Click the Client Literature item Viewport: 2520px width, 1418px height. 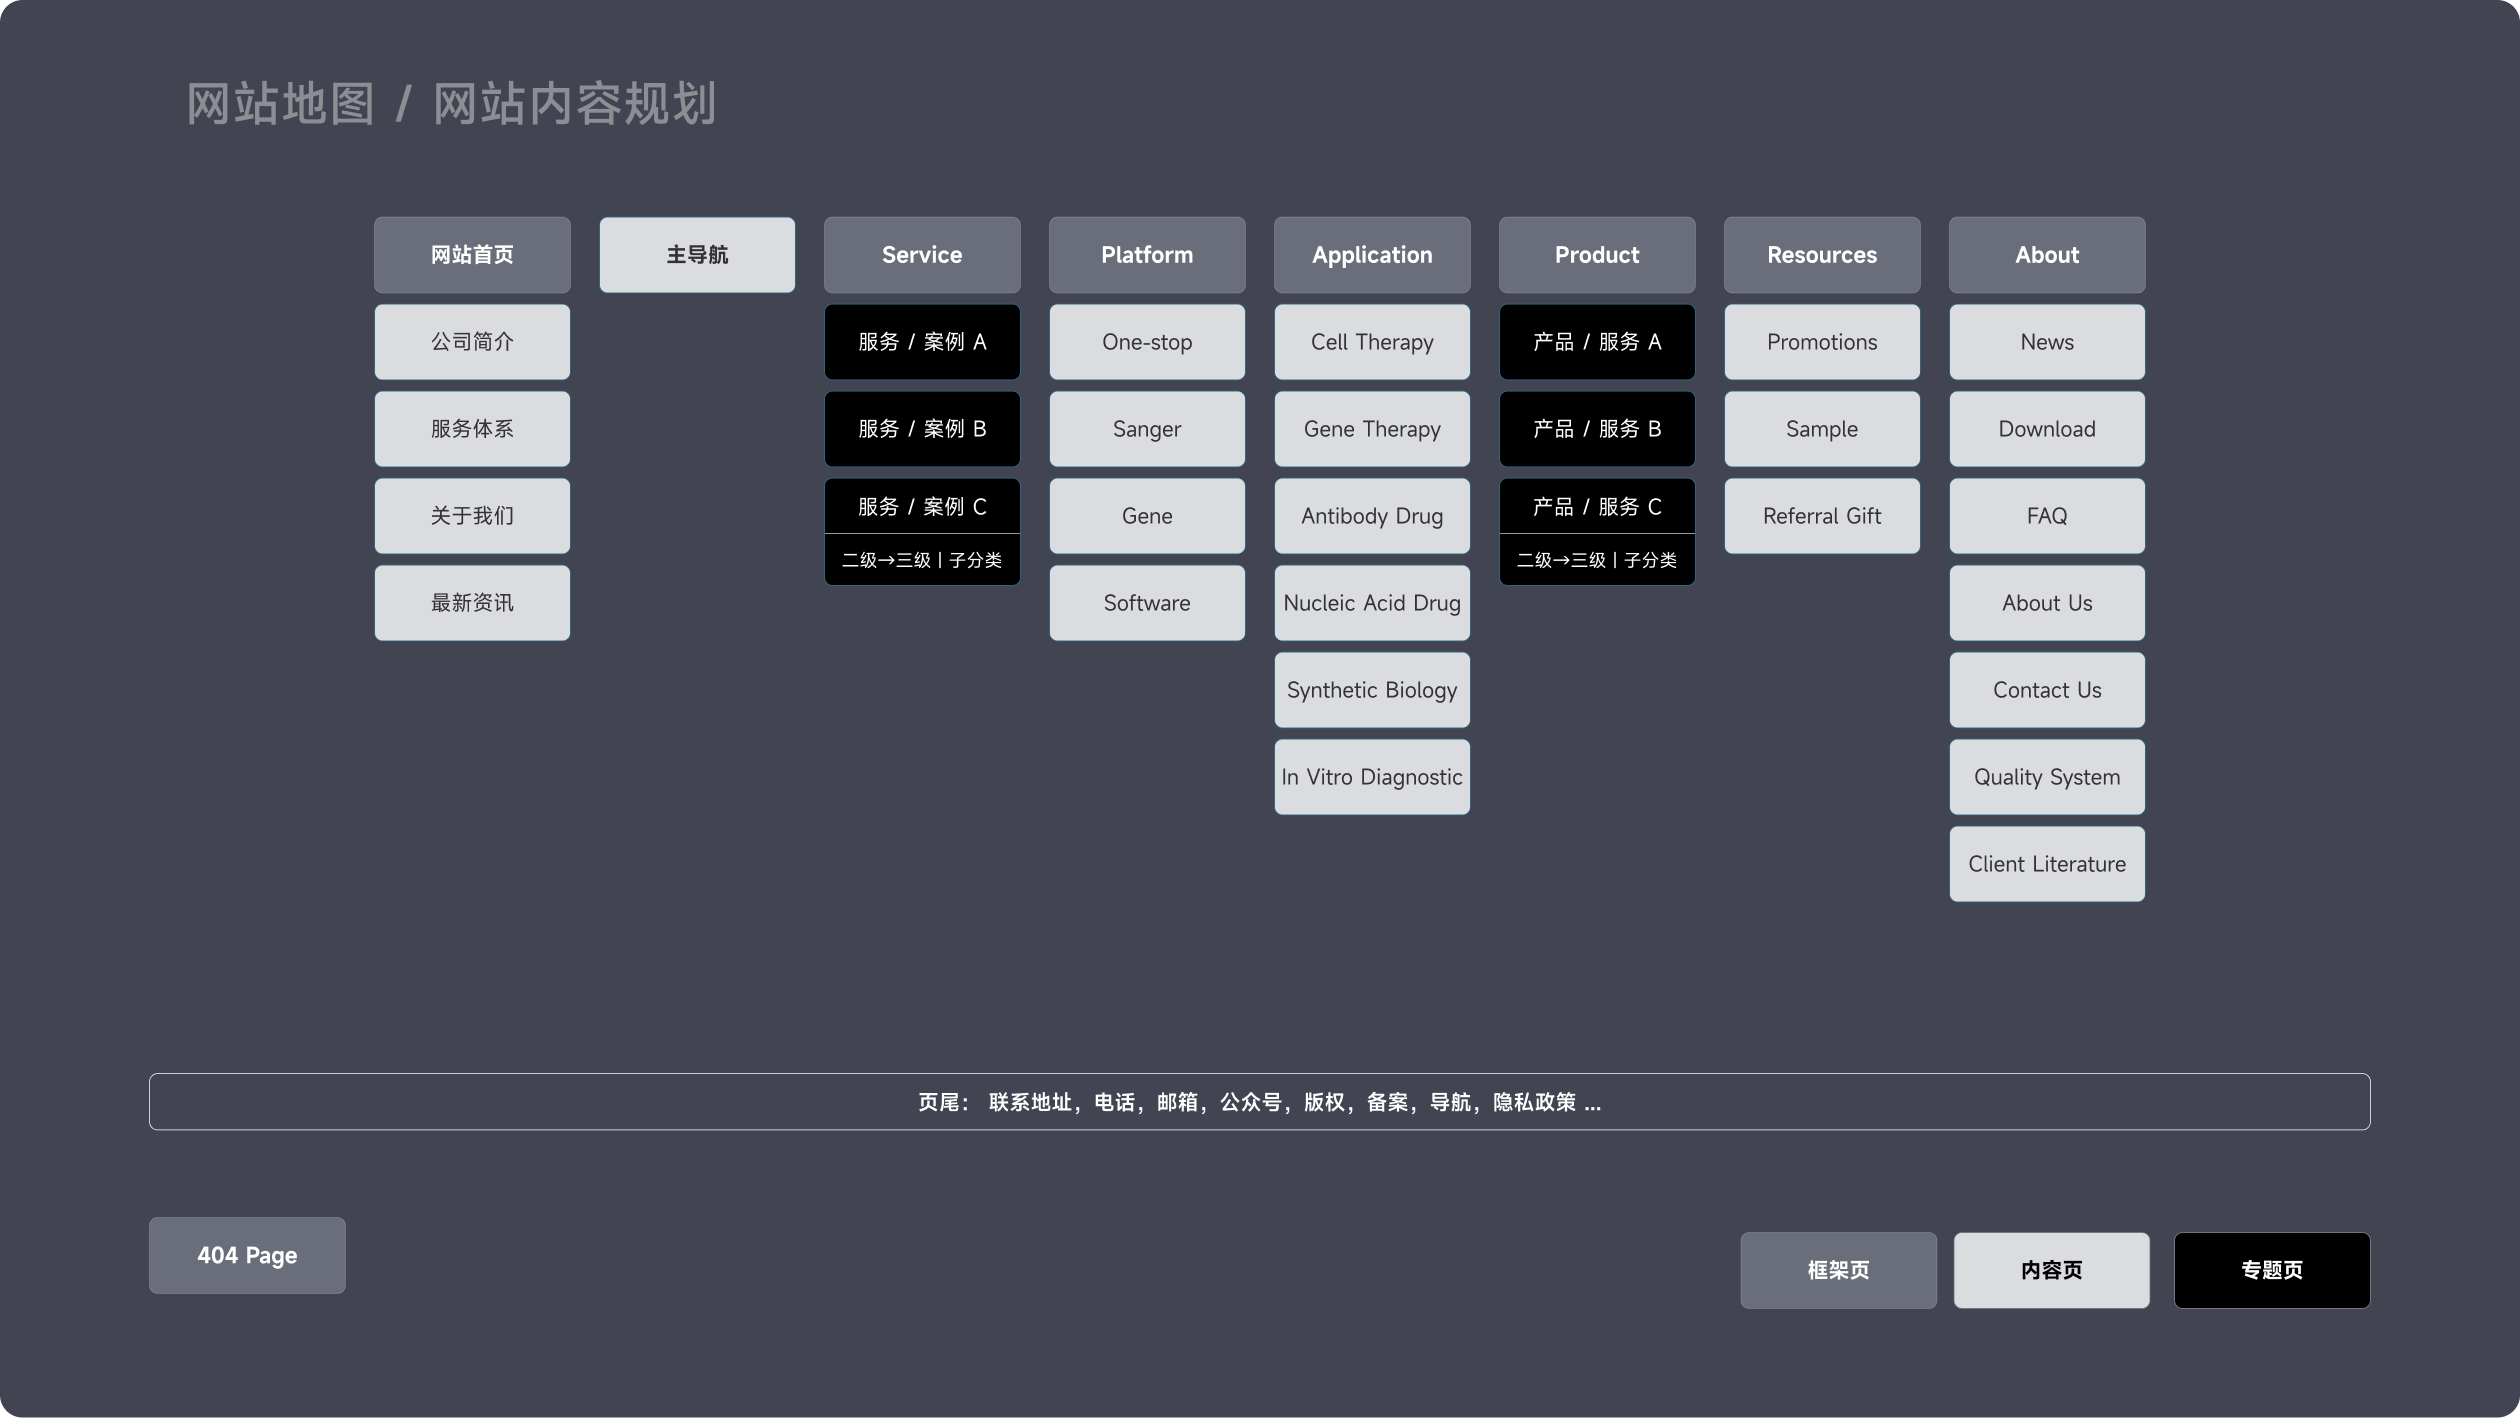point(2046,864)
